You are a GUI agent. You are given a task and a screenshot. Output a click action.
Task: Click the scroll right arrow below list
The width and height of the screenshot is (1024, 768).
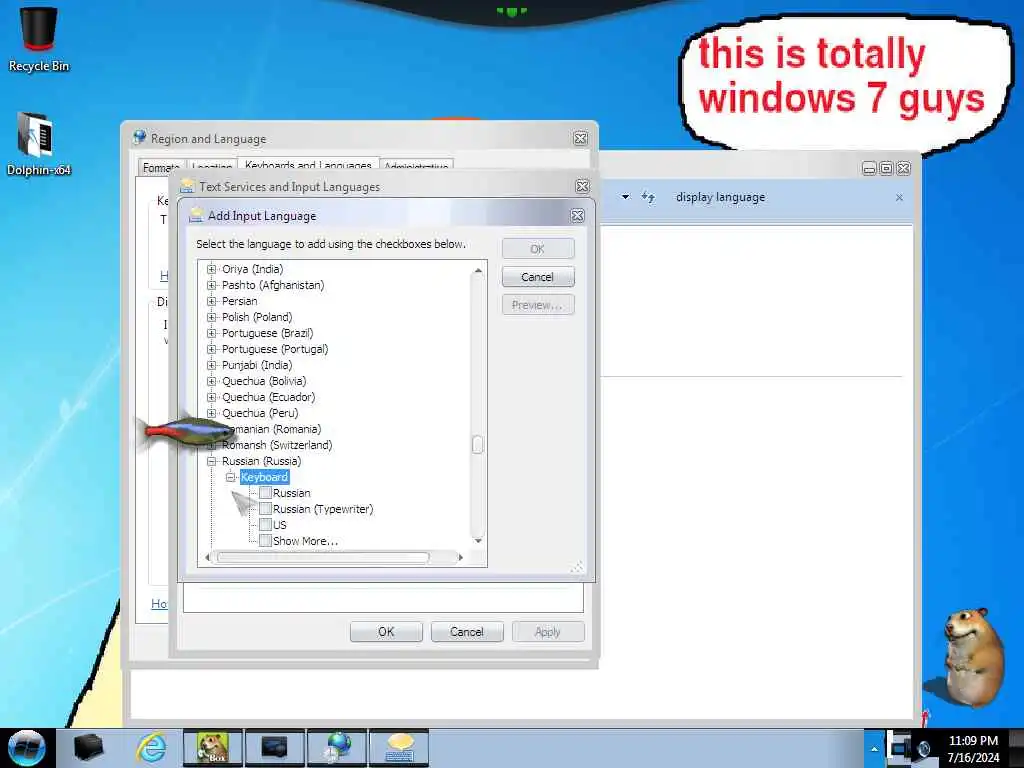pyautogui.click(x=460, y=557)
